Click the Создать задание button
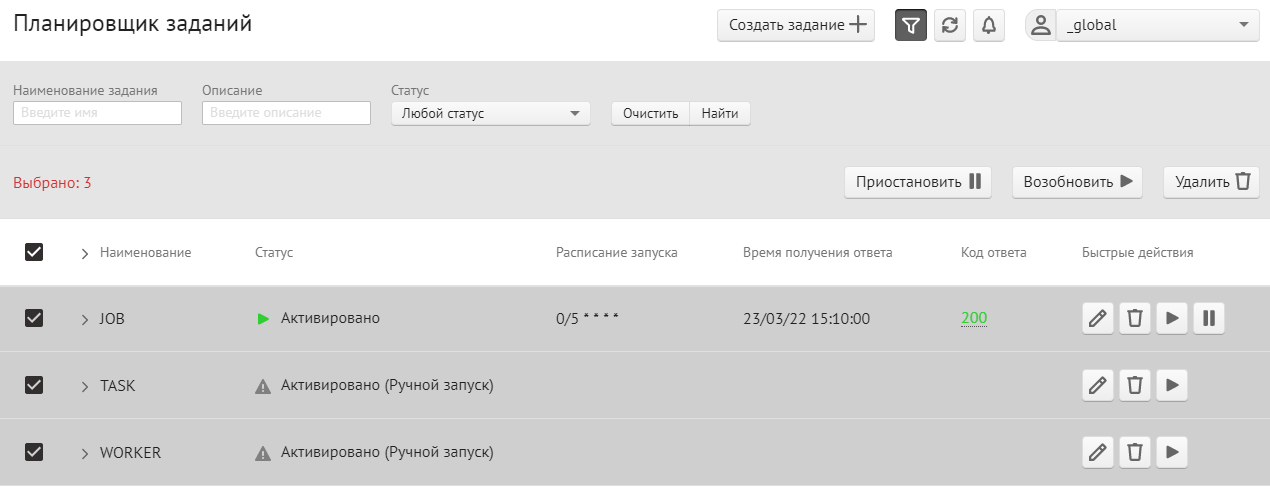This screenshot has width=1270, height=488. click(x=796, y=26)
